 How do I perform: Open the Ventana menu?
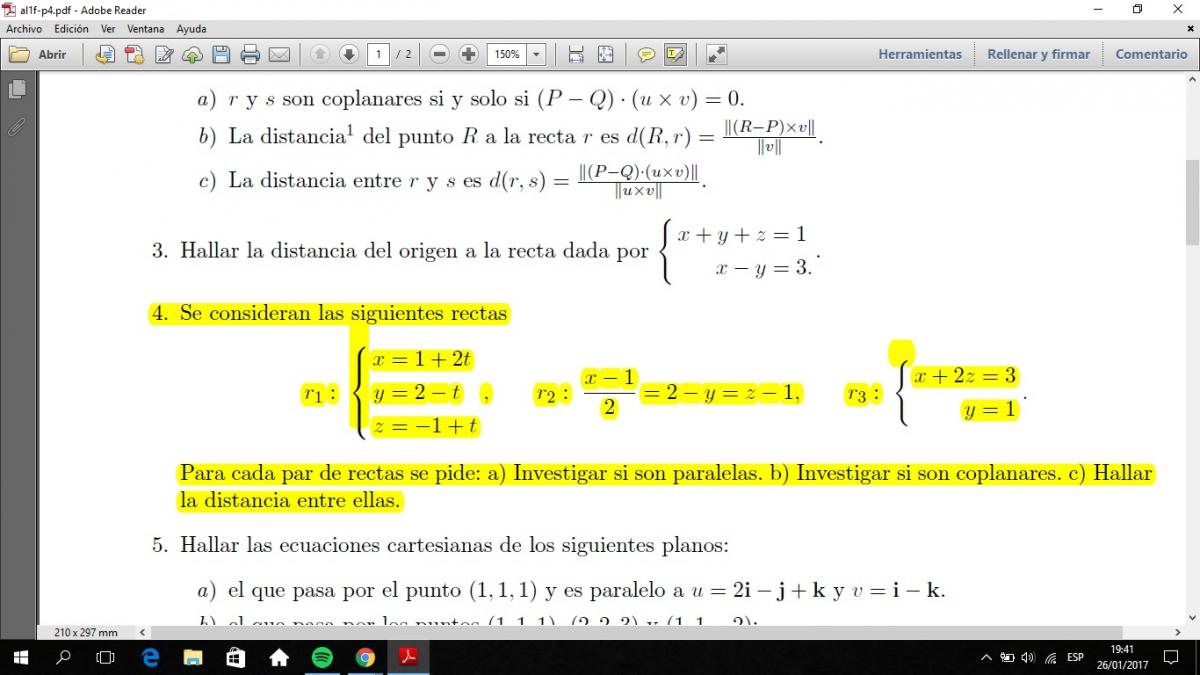145,29
